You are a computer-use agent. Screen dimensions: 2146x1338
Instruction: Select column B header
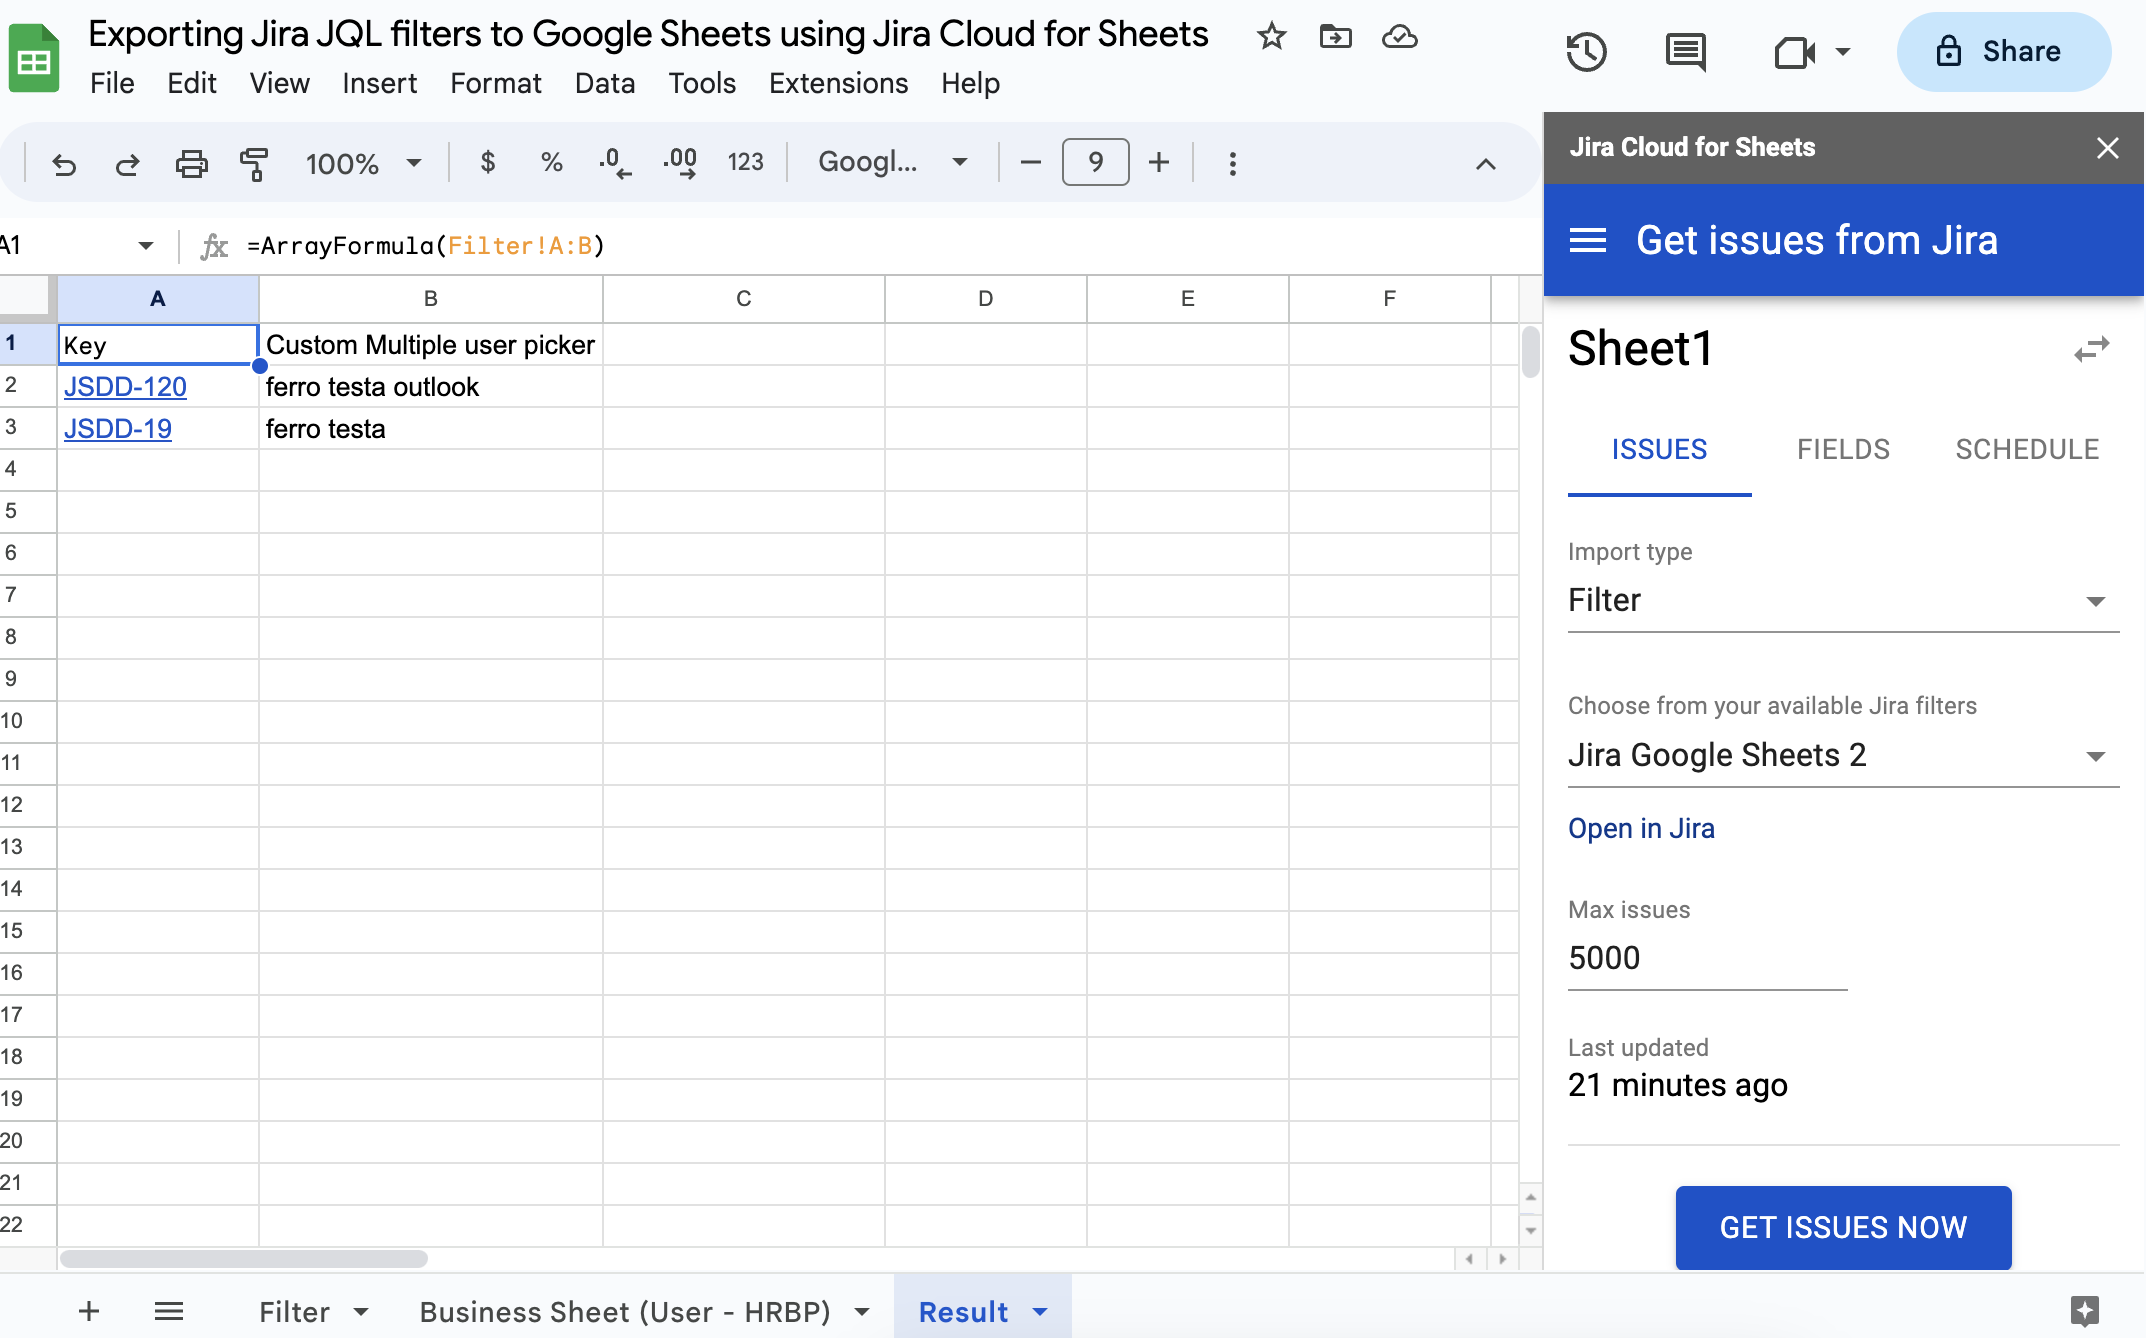point(431,298)
